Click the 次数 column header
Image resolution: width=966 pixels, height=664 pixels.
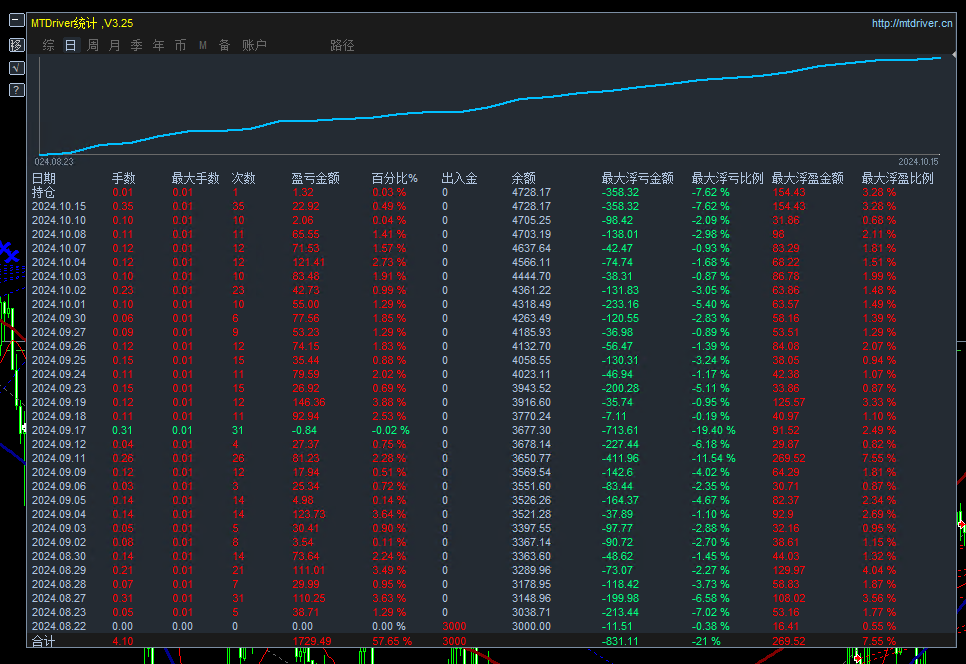[243, 179]
